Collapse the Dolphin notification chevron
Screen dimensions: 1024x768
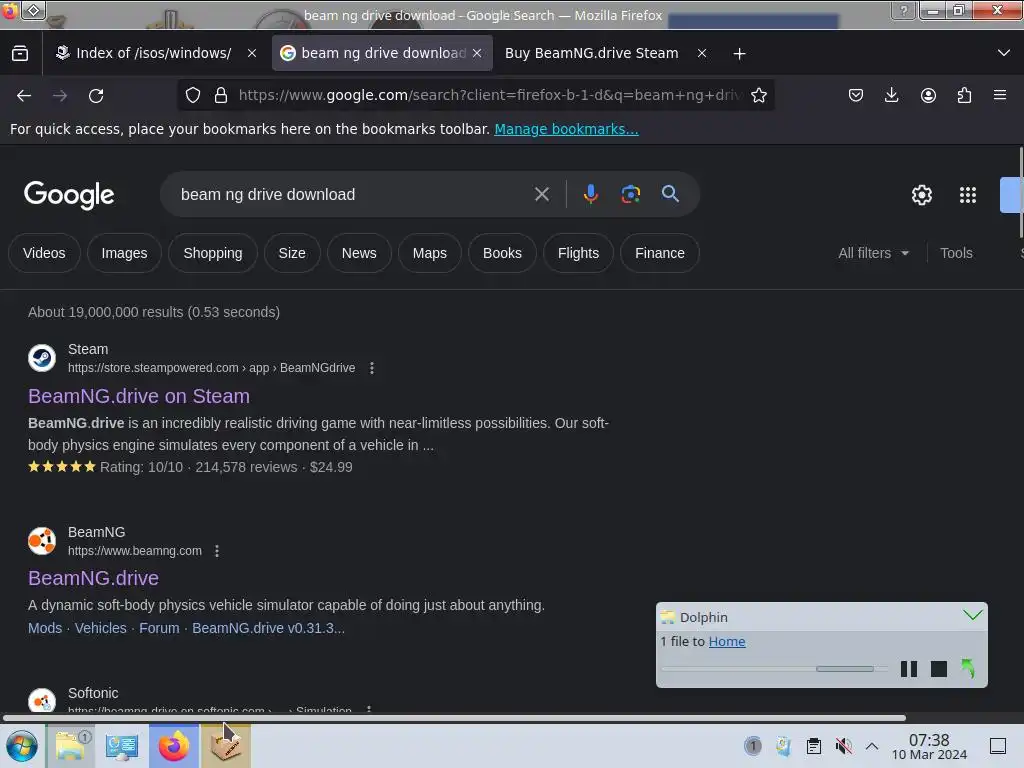[x=972, y=615]
